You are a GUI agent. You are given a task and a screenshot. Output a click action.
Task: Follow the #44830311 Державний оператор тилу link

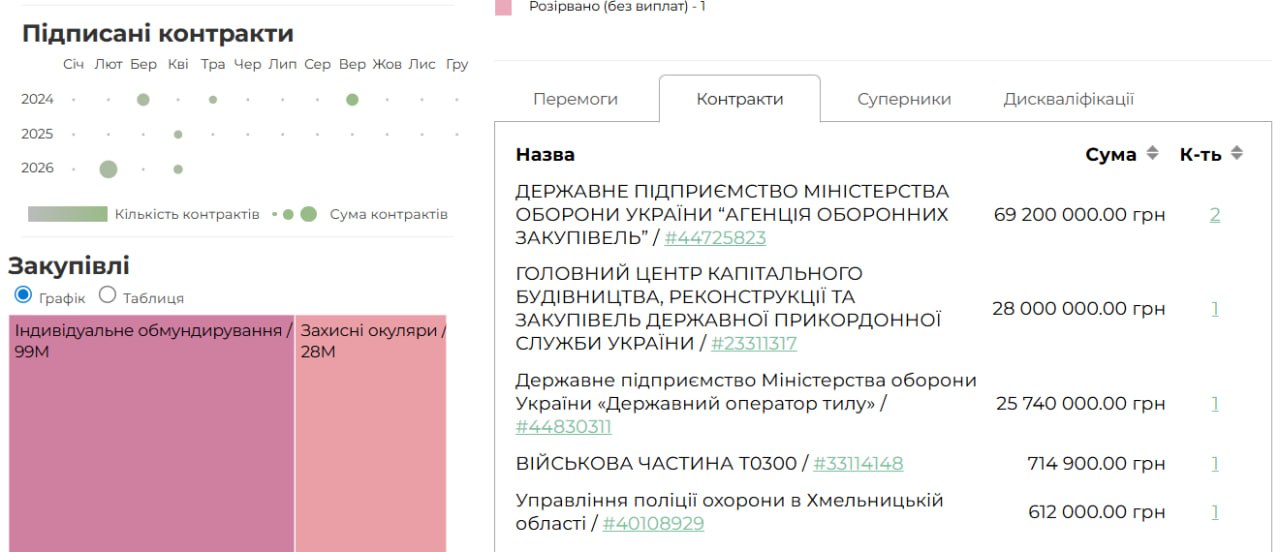(x=563, y=427)
